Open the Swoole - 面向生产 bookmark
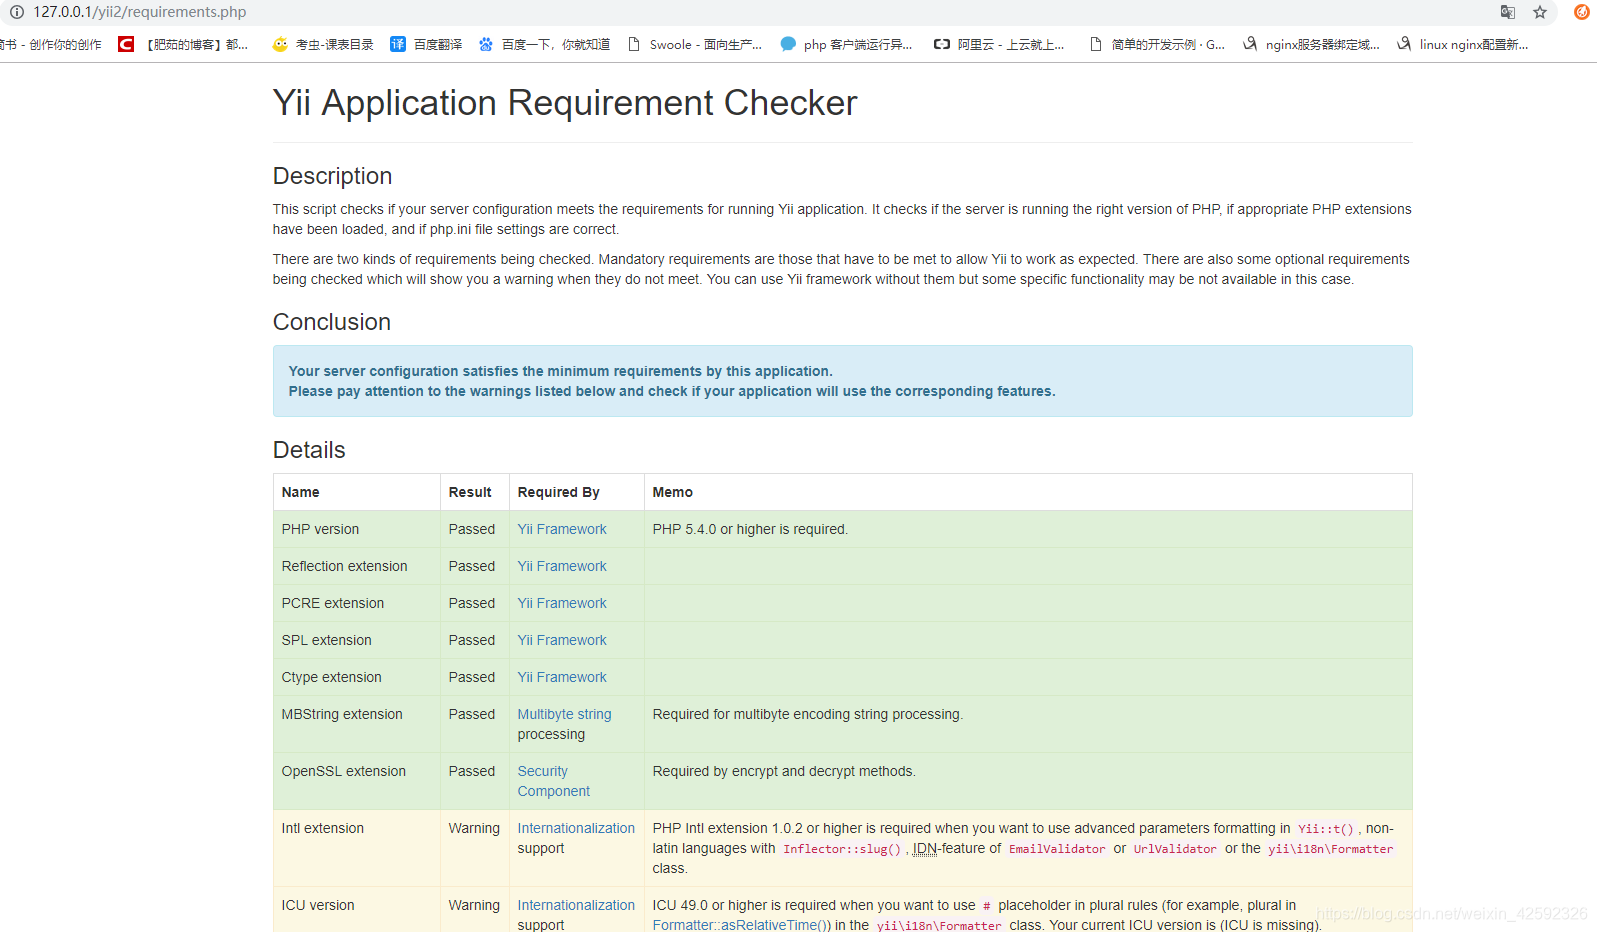 [x=694, y=44]
